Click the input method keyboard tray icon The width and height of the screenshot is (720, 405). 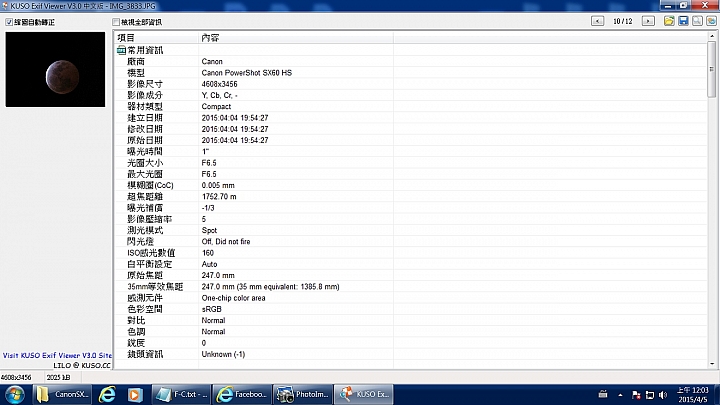603,394
